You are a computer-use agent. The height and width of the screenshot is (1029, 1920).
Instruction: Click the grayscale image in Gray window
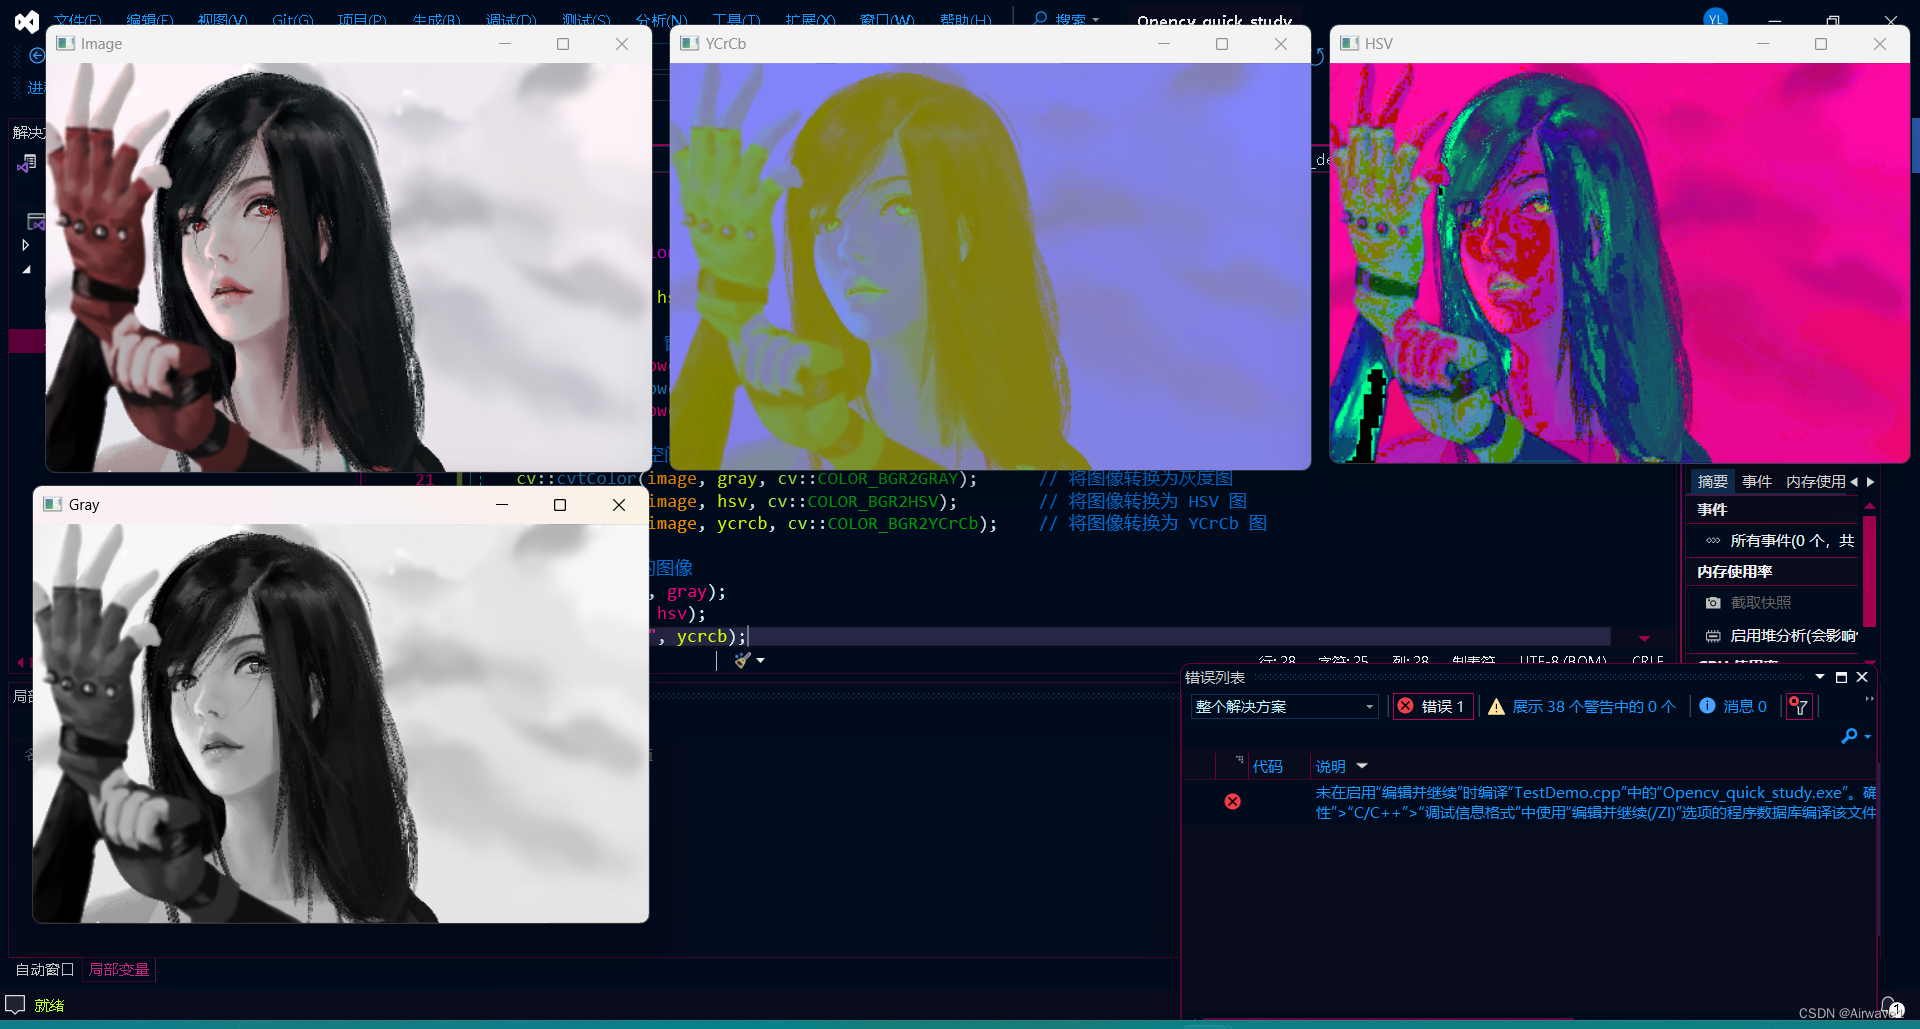(341, 723)
